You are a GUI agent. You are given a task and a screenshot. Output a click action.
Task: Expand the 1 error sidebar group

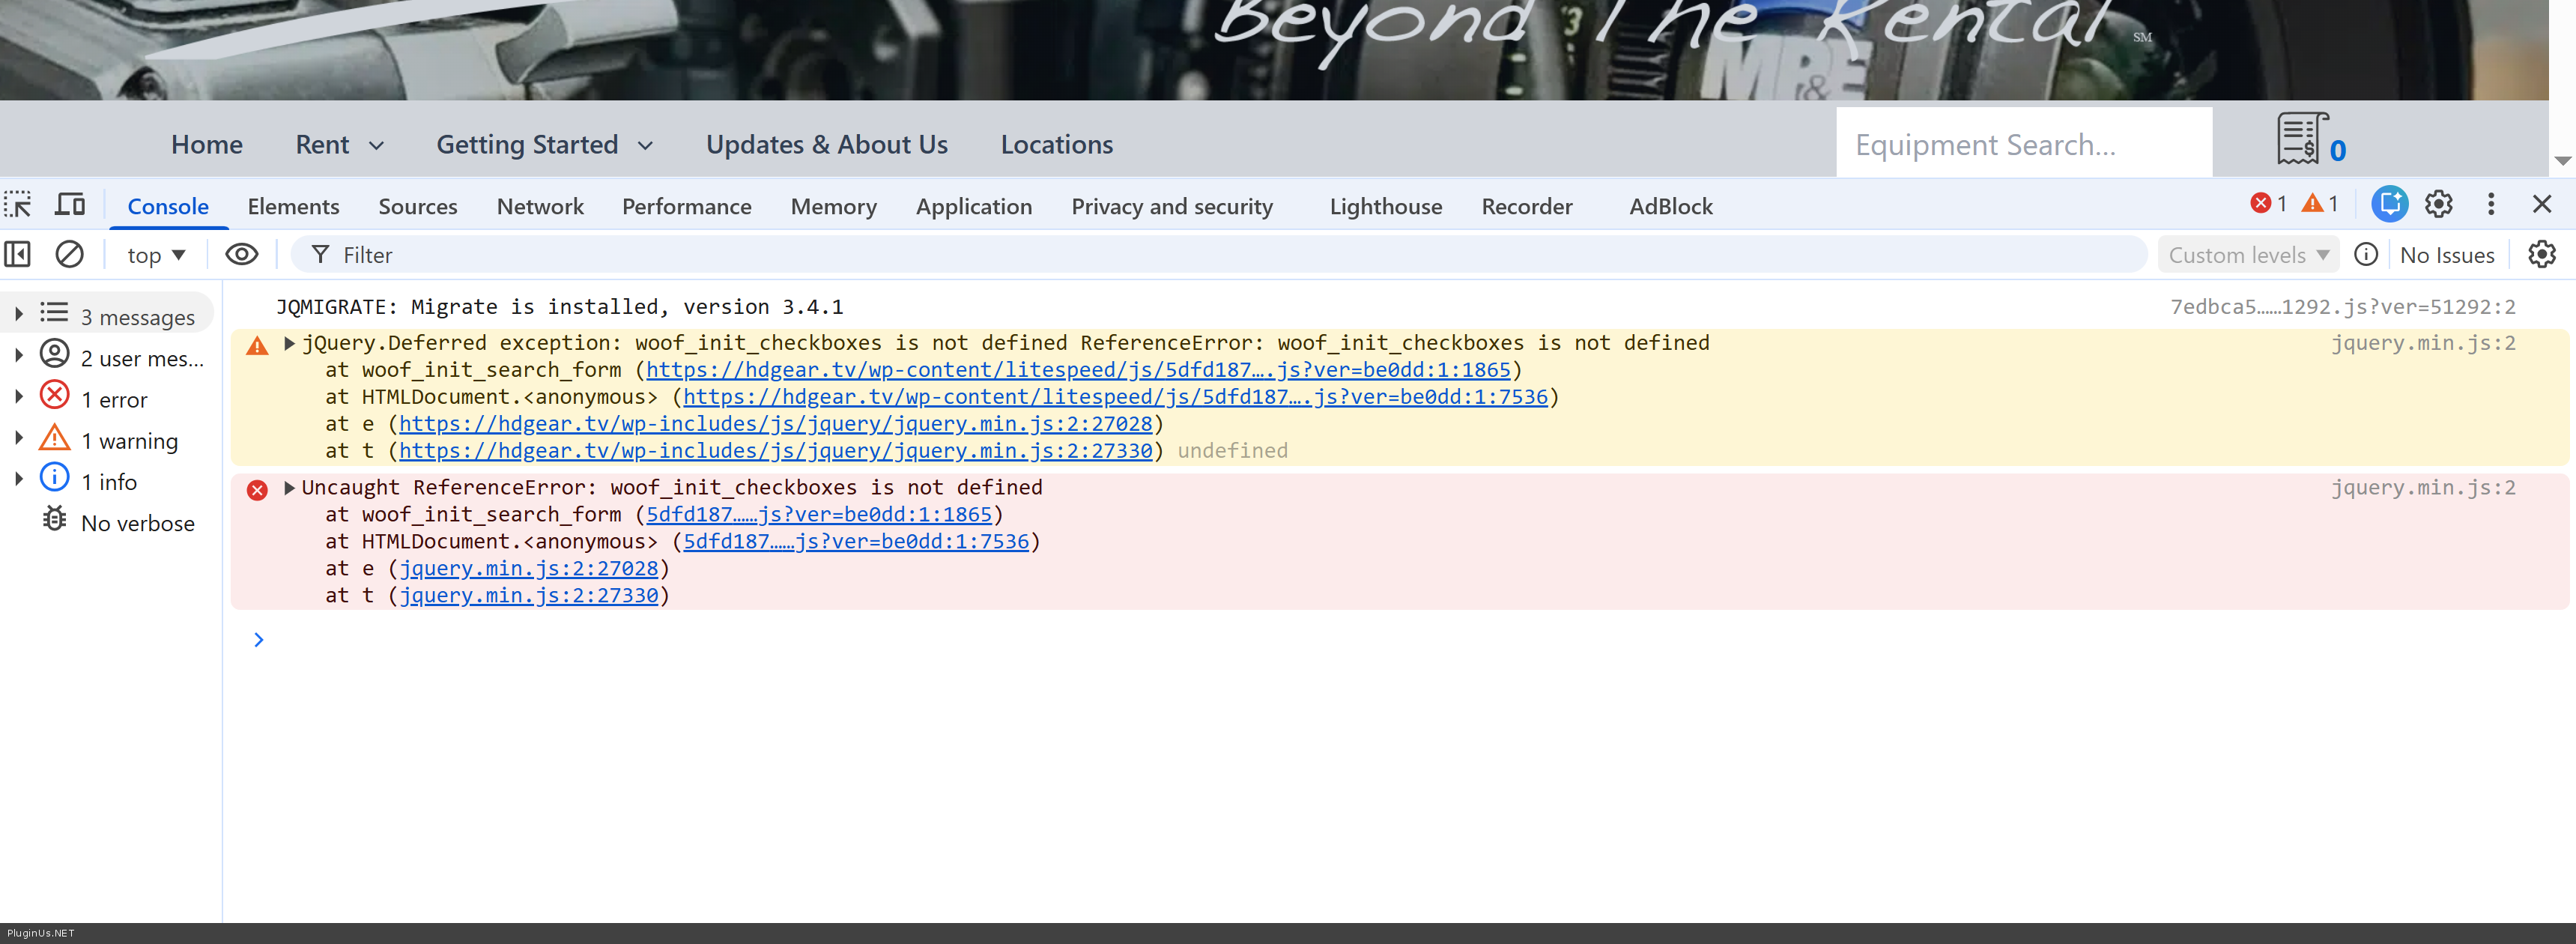18,396
